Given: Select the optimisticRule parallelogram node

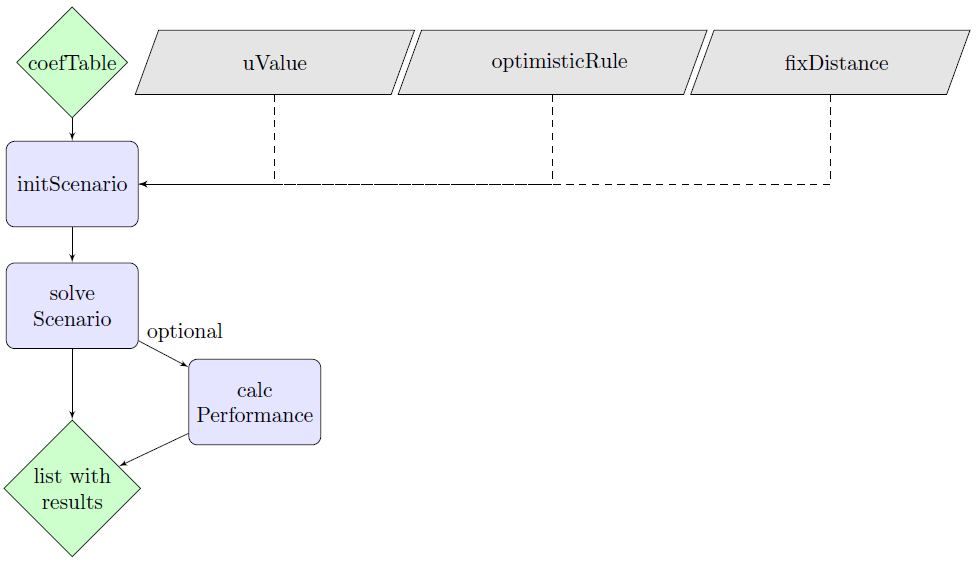Looking at the screenshot, I should click(553, 62).
